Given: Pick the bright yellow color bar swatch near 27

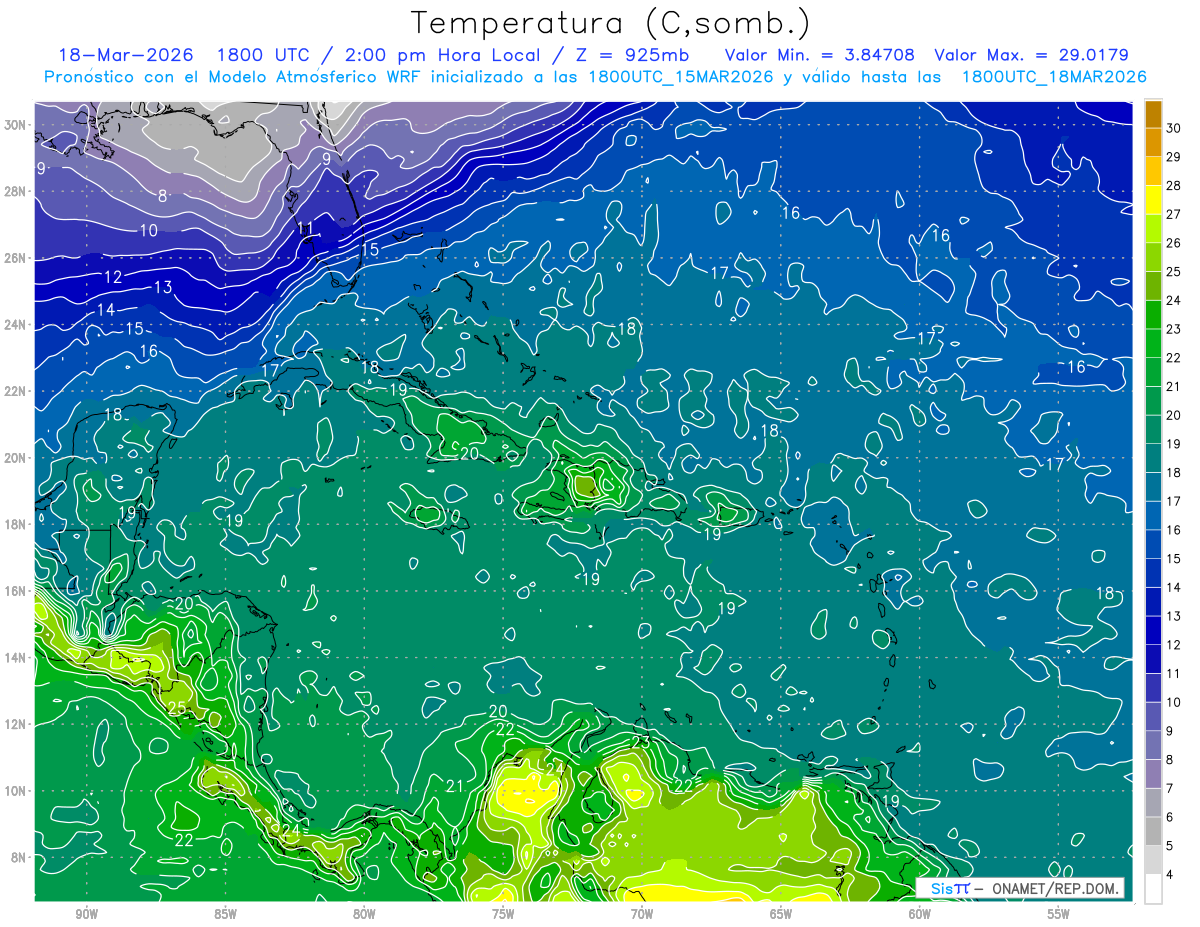Looking at the screenshot, I should [1153, 201].
